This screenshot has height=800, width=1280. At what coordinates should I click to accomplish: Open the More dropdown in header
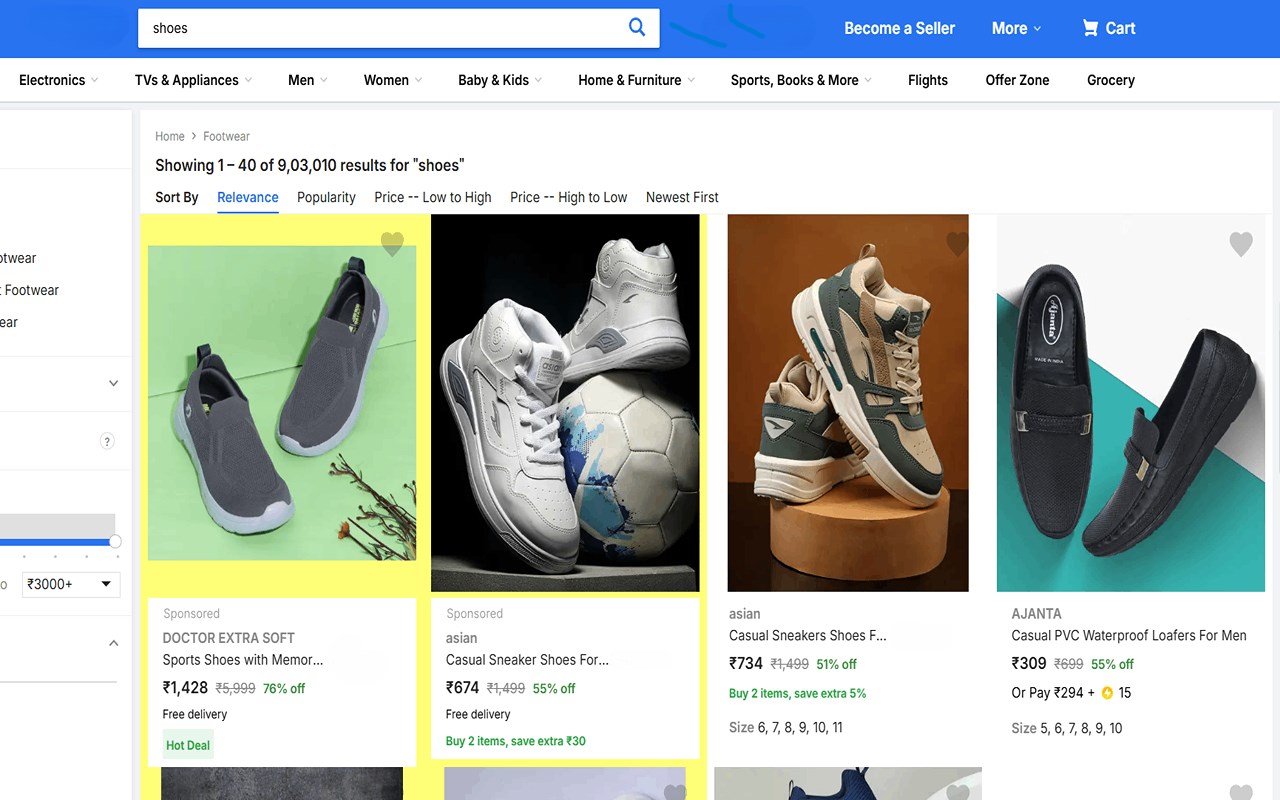point(1016,28)
